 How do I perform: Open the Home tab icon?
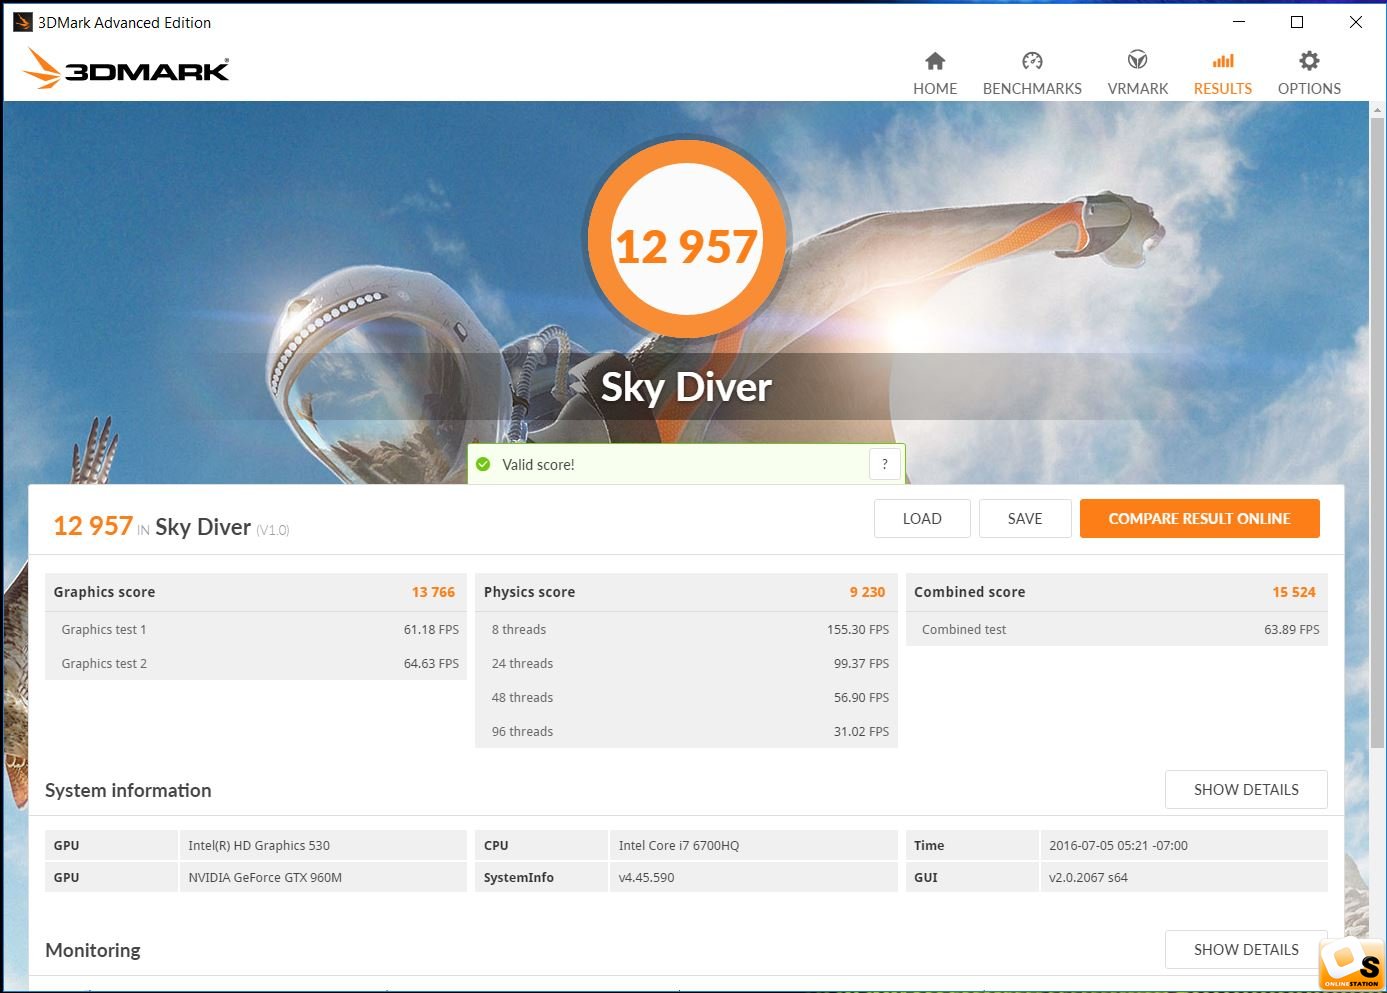point(935,61)
